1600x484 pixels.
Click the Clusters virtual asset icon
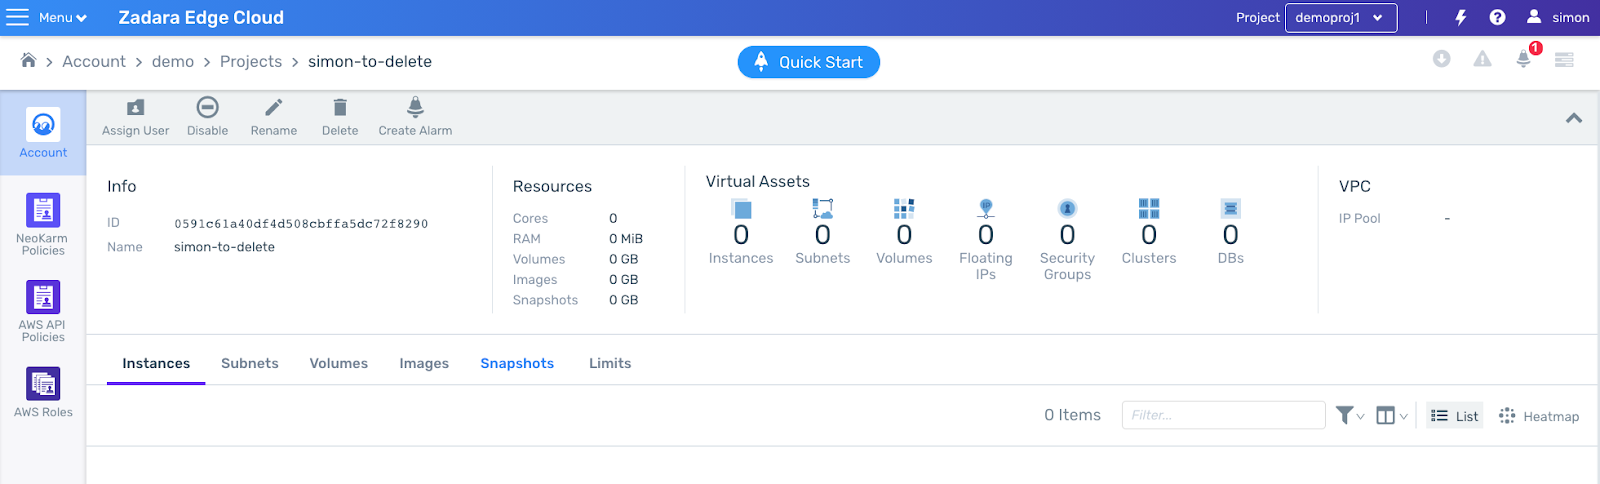(1149, 208)
